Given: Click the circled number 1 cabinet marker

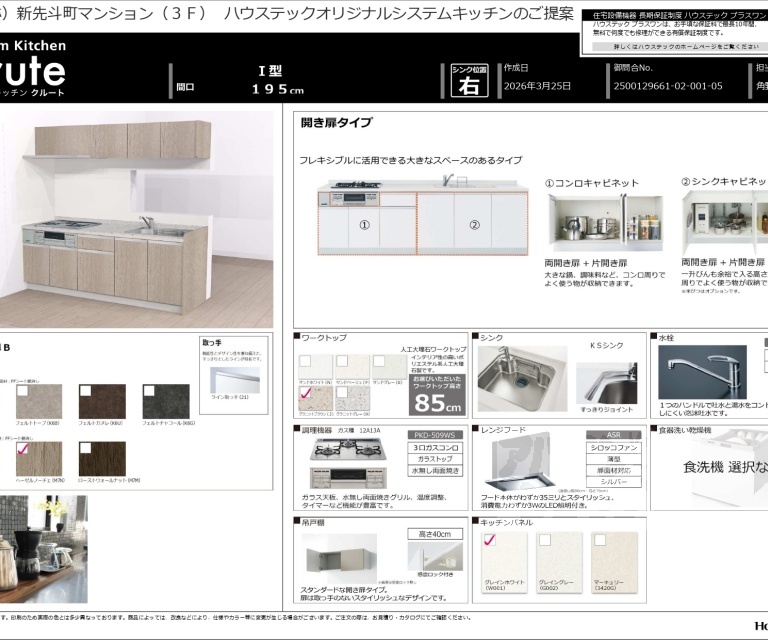Looking at the screenshot, I should click(x=364, y=225).
